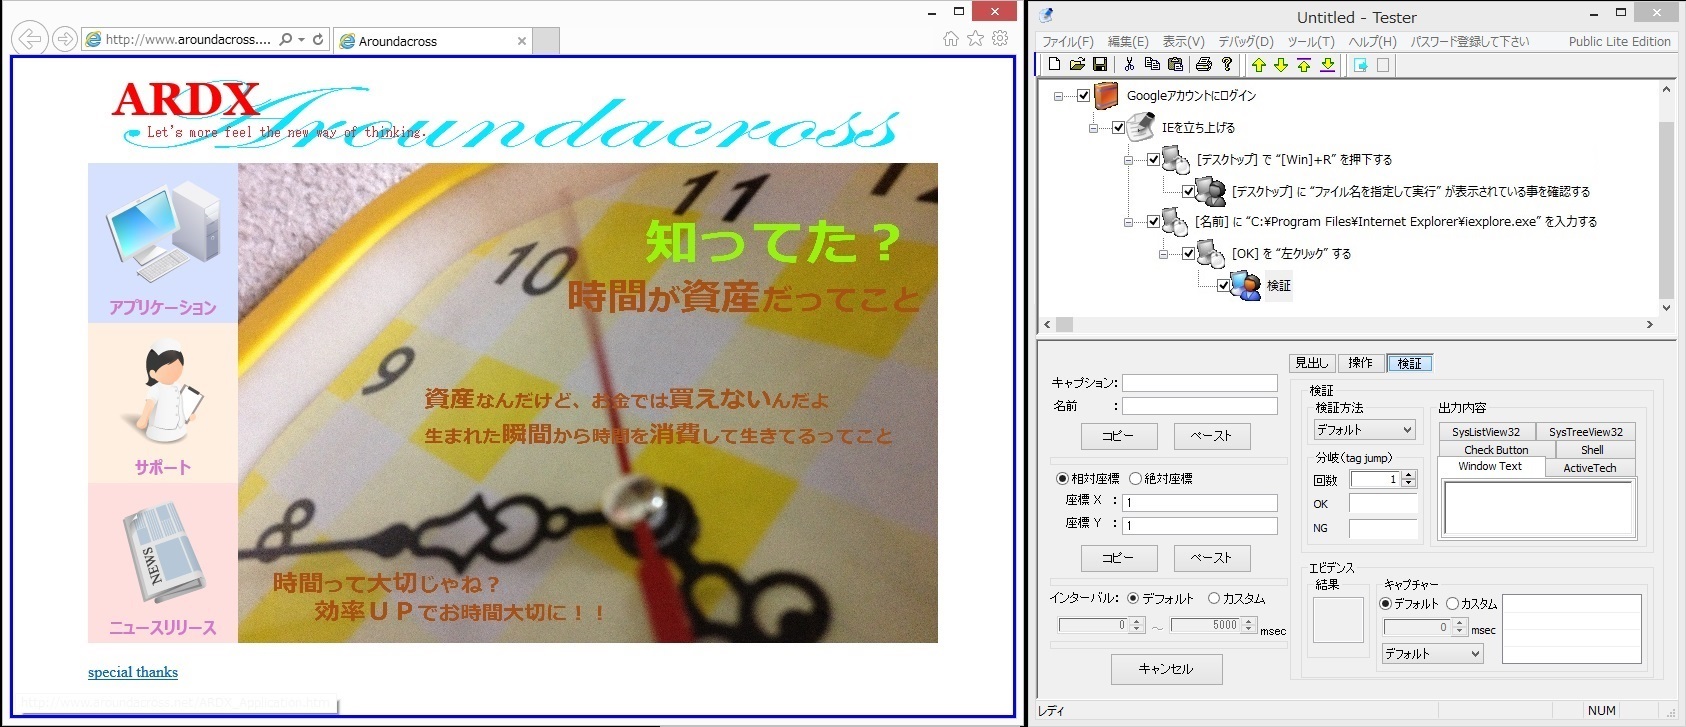1686x727 pixels.
Task: Open Internet Explorer settings gear
Action: click(x=1000, y=39)
